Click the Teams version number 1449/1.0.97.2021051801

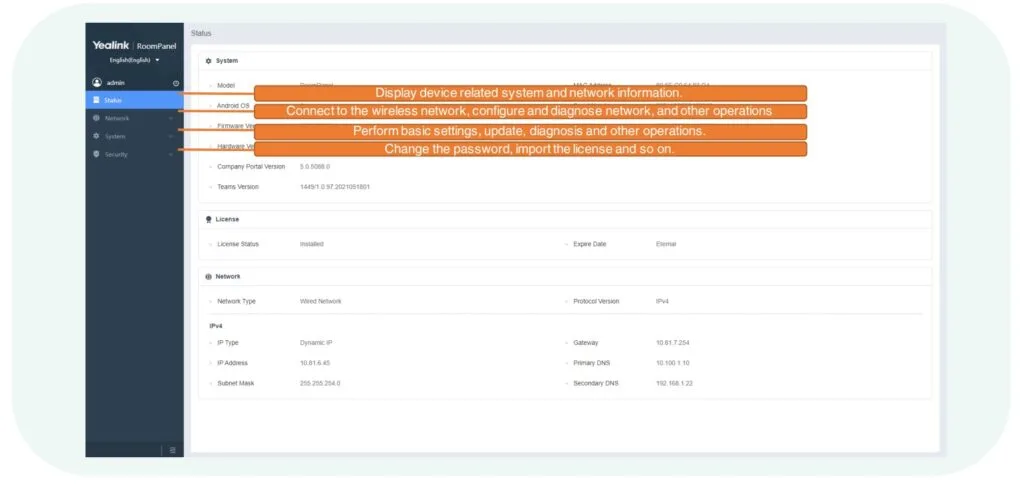coord(334,187)
